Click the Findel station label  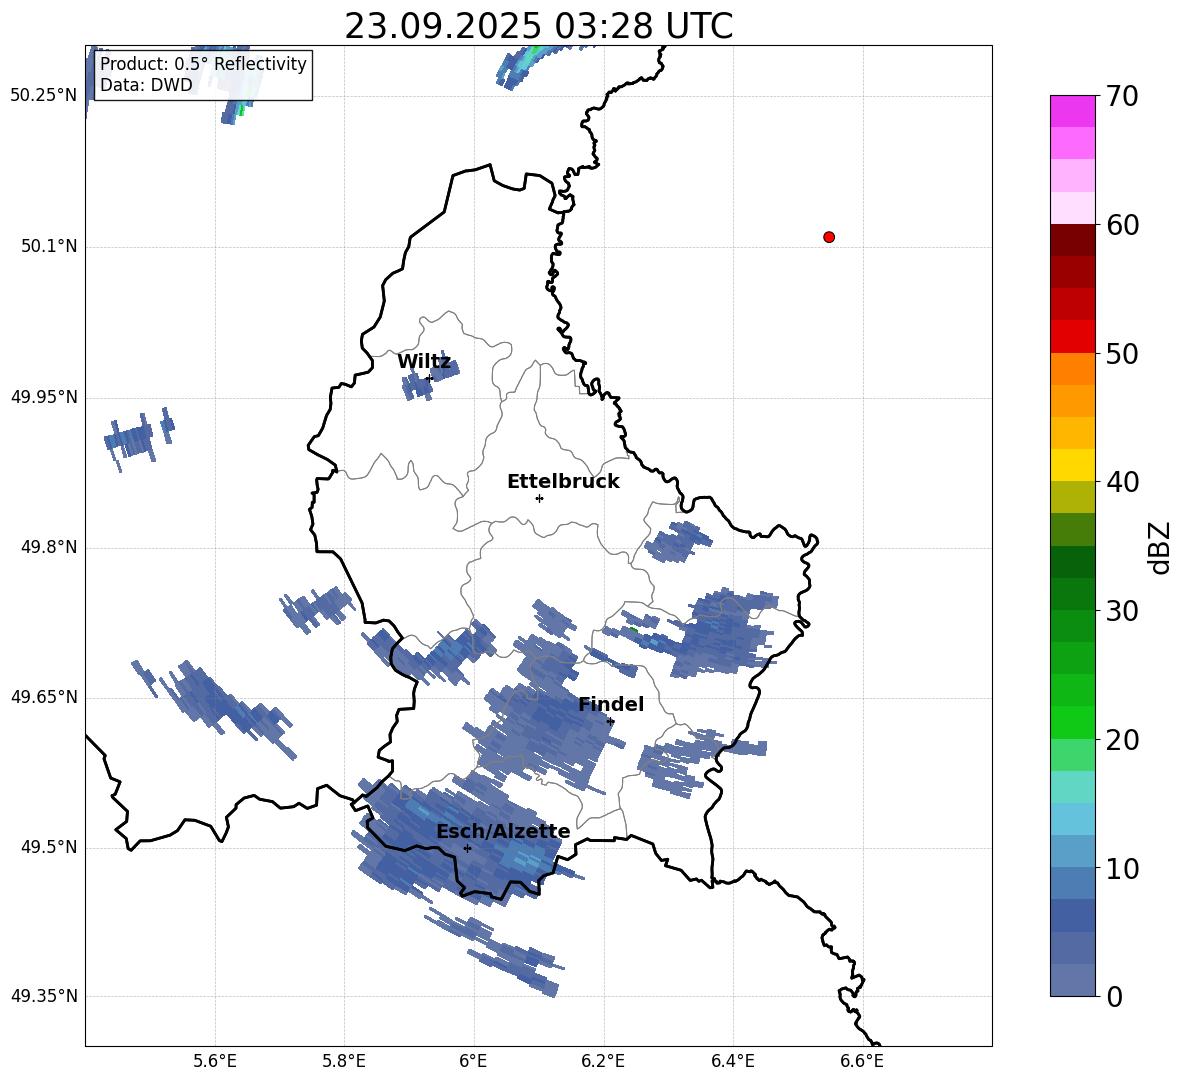click(611, 704)
